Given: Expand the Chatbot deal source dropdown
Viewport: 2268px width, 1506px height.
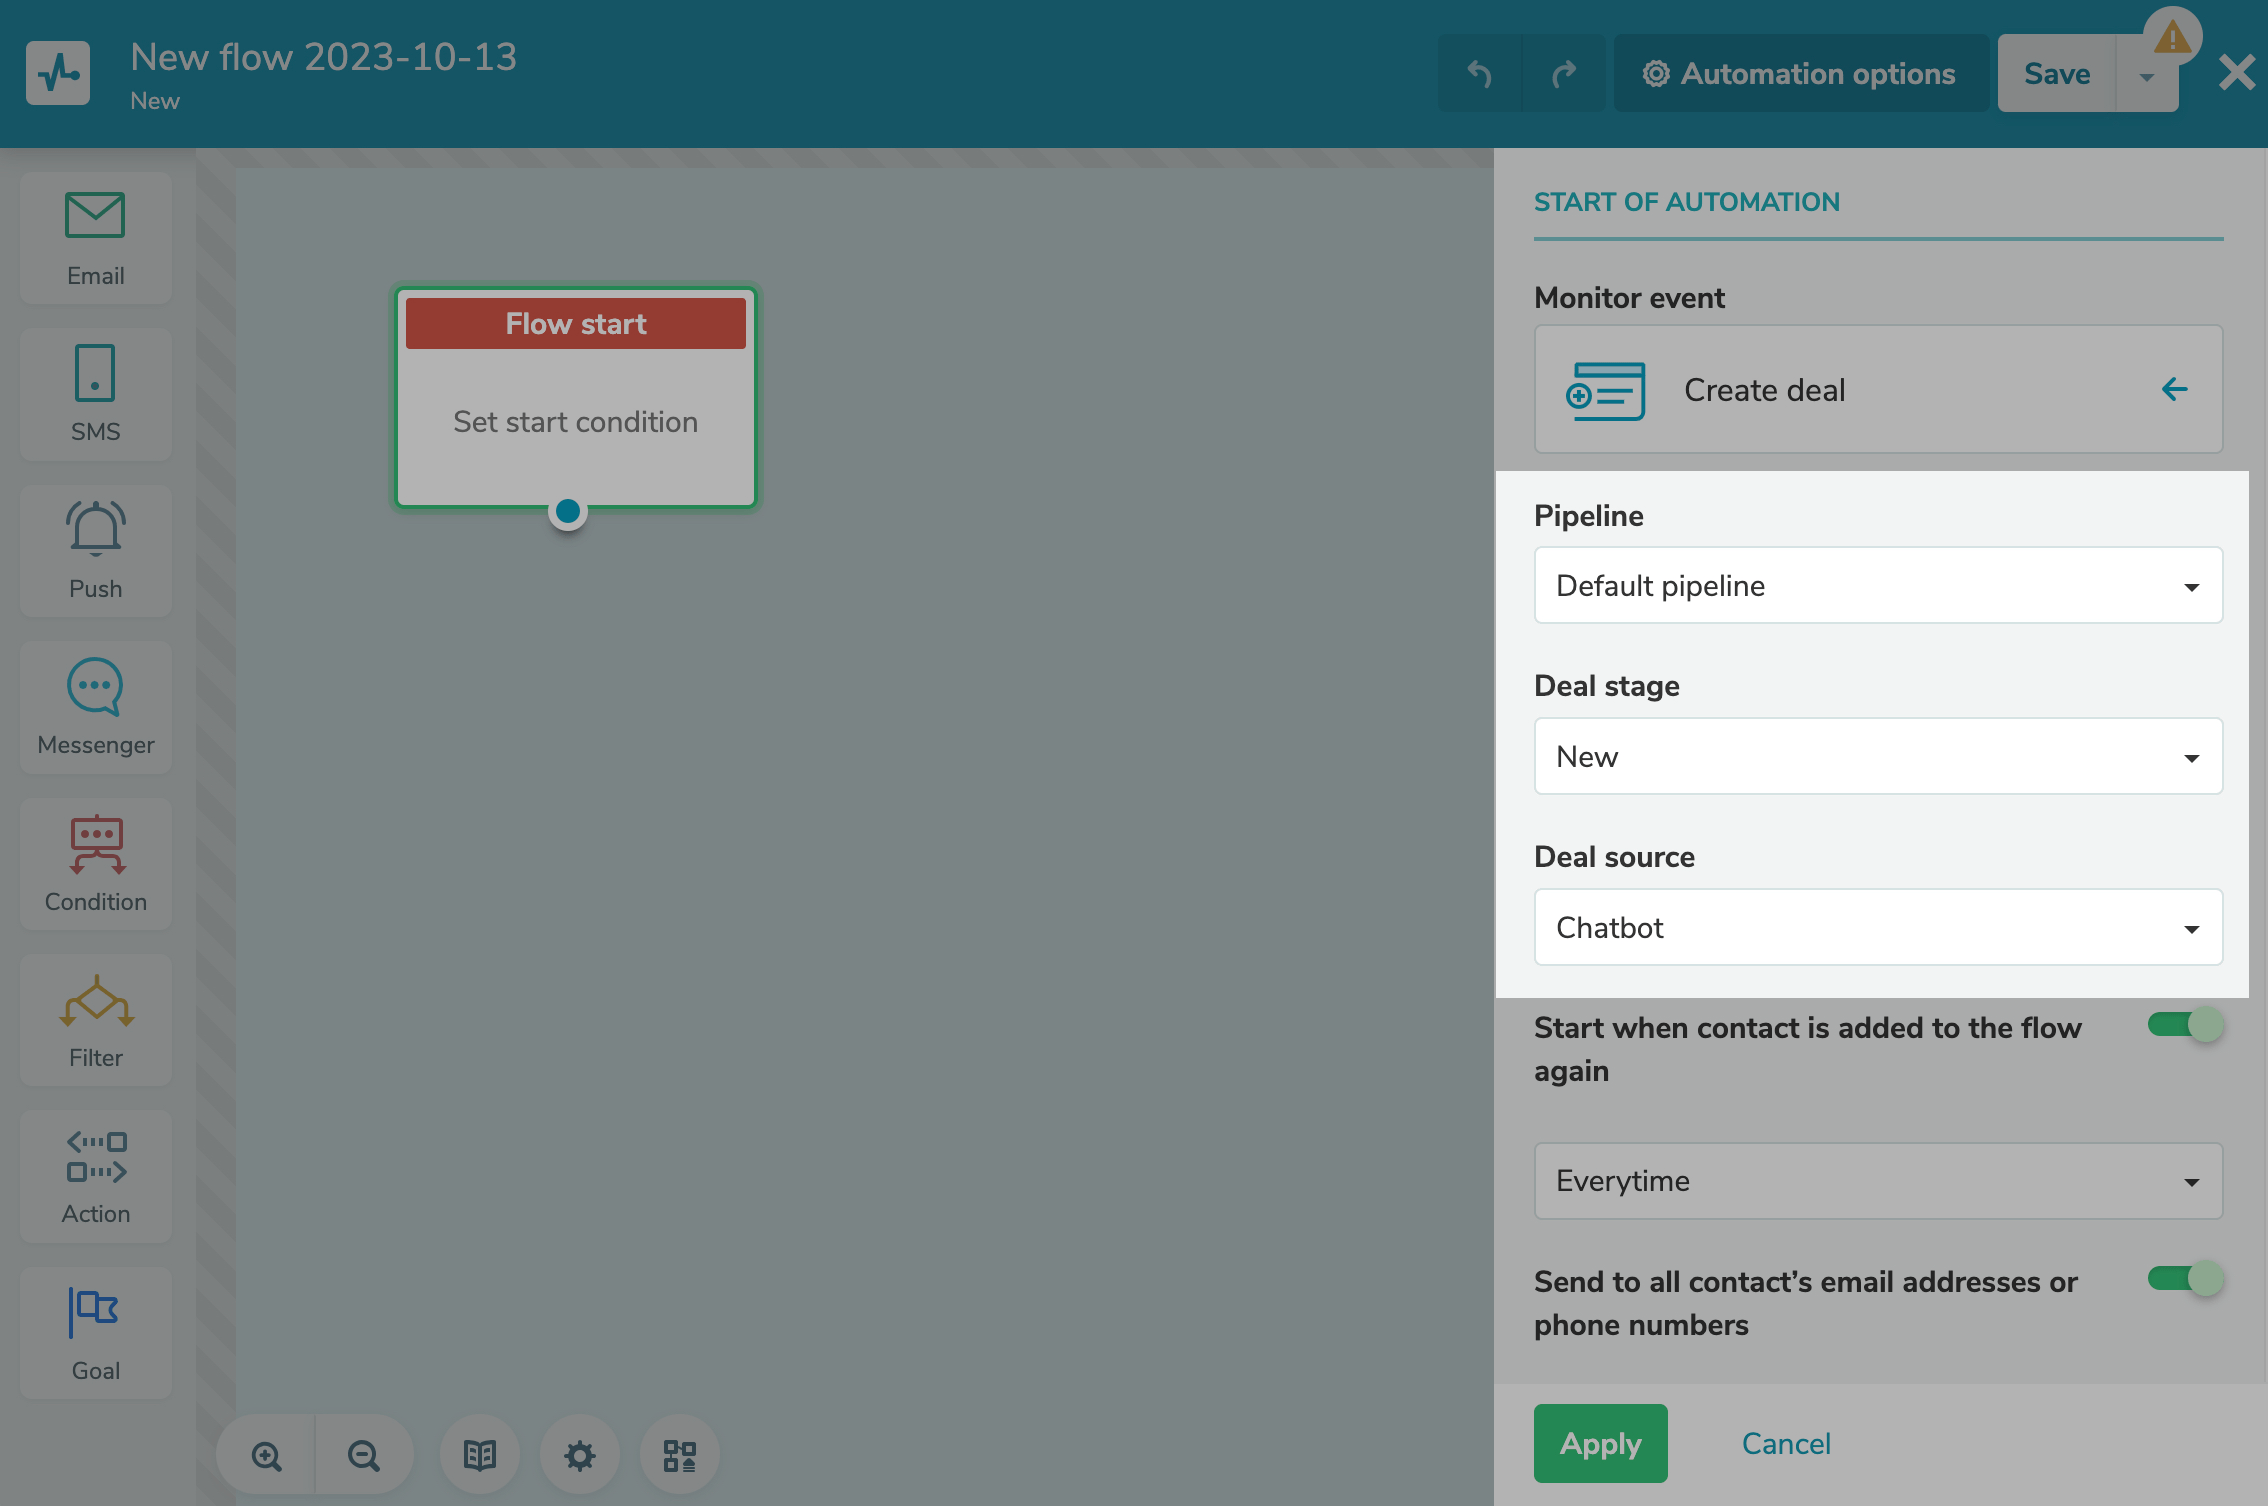Looking at the screenshot, I should pyautogui.click(x=1877, y=928).
